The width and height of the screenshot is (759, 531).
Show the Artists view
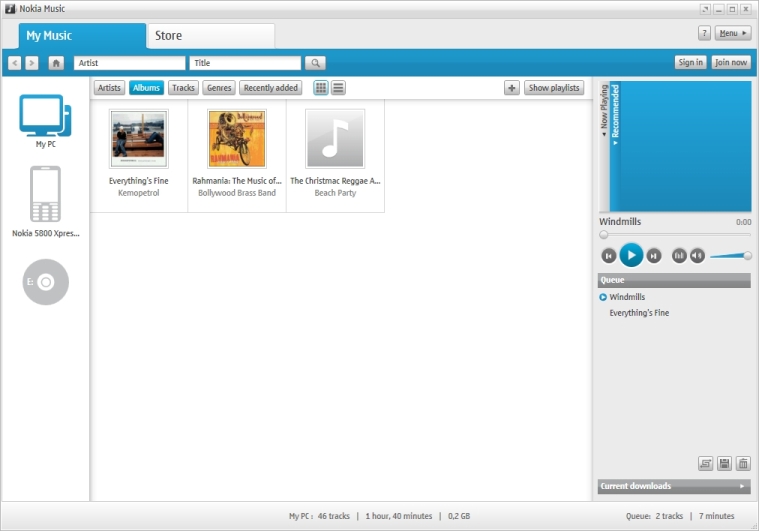109,88
